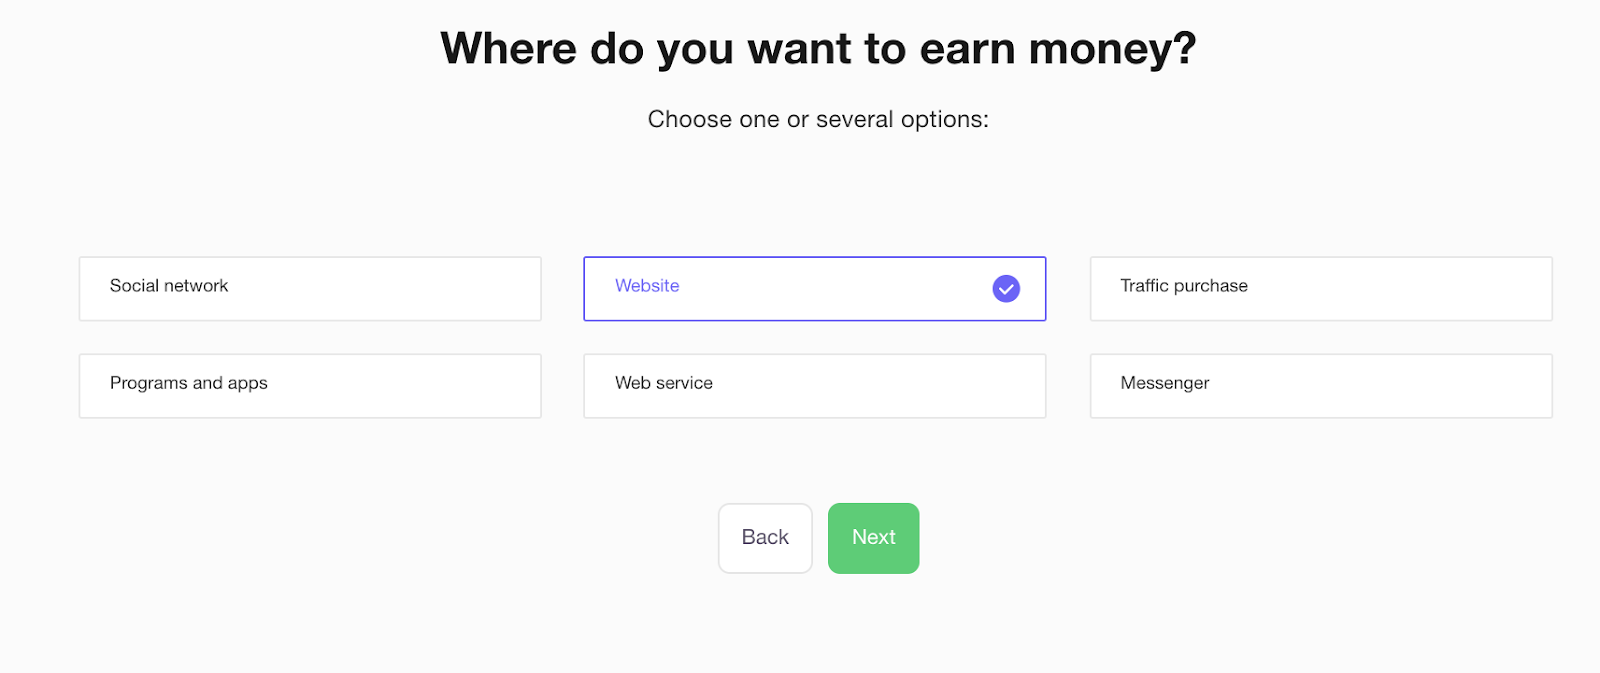Go to the next step with Next
Screen dimensions: 1600x673
(x=873, y=538)
